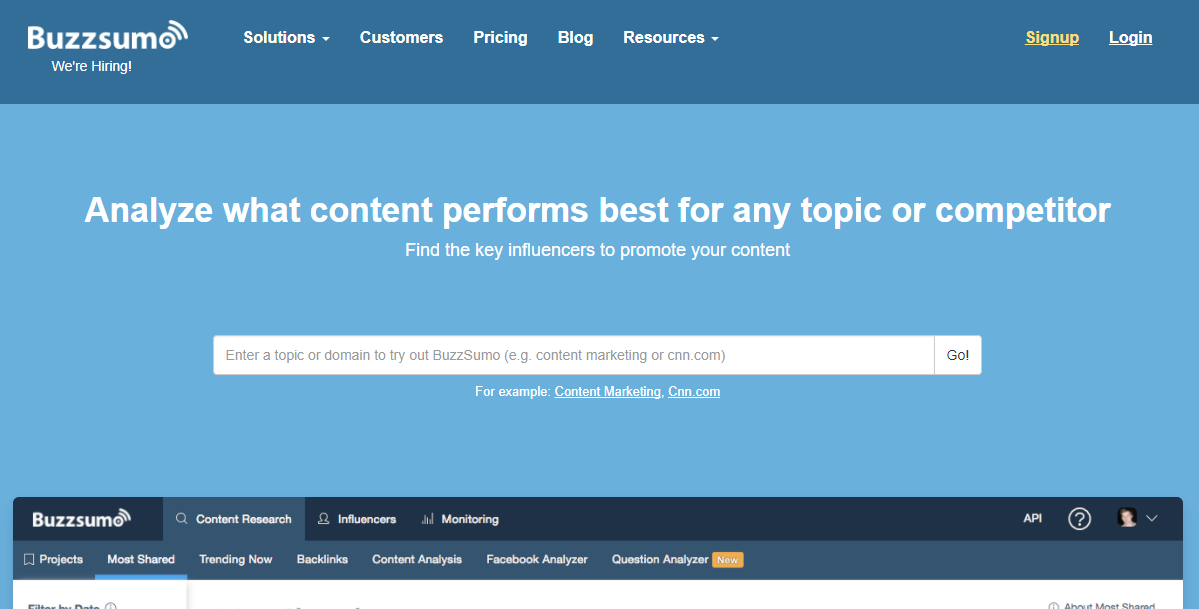Click the New badge on Question Analyzer

(x=727, y=560)
